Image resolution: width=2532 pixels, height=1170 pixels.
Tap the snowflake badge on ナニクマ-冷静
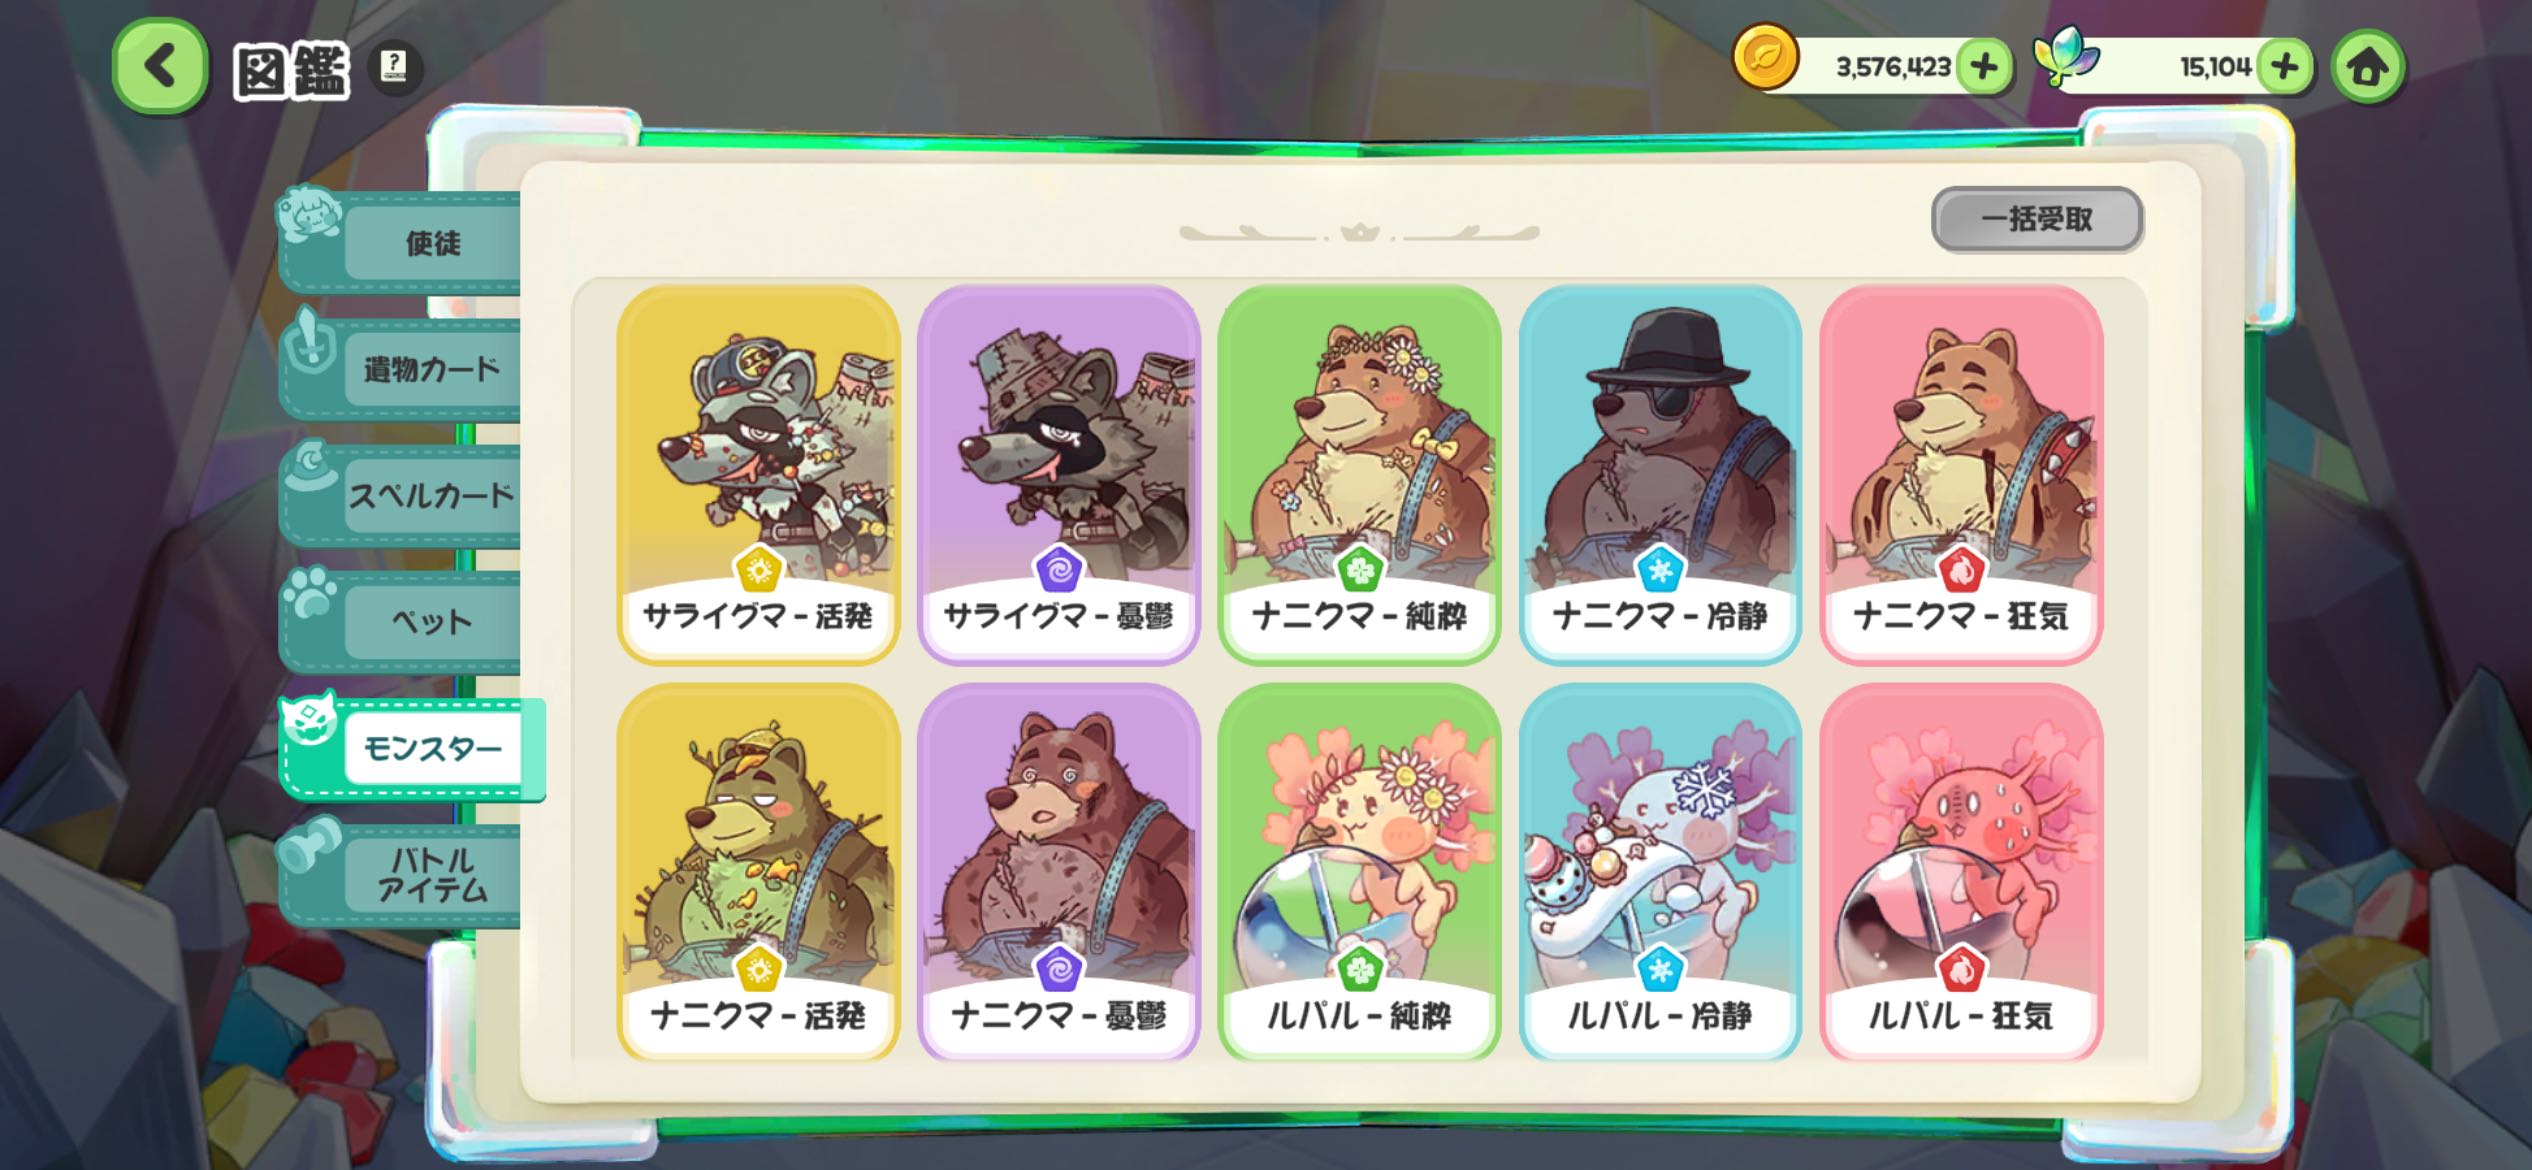tap(1660, 570)
